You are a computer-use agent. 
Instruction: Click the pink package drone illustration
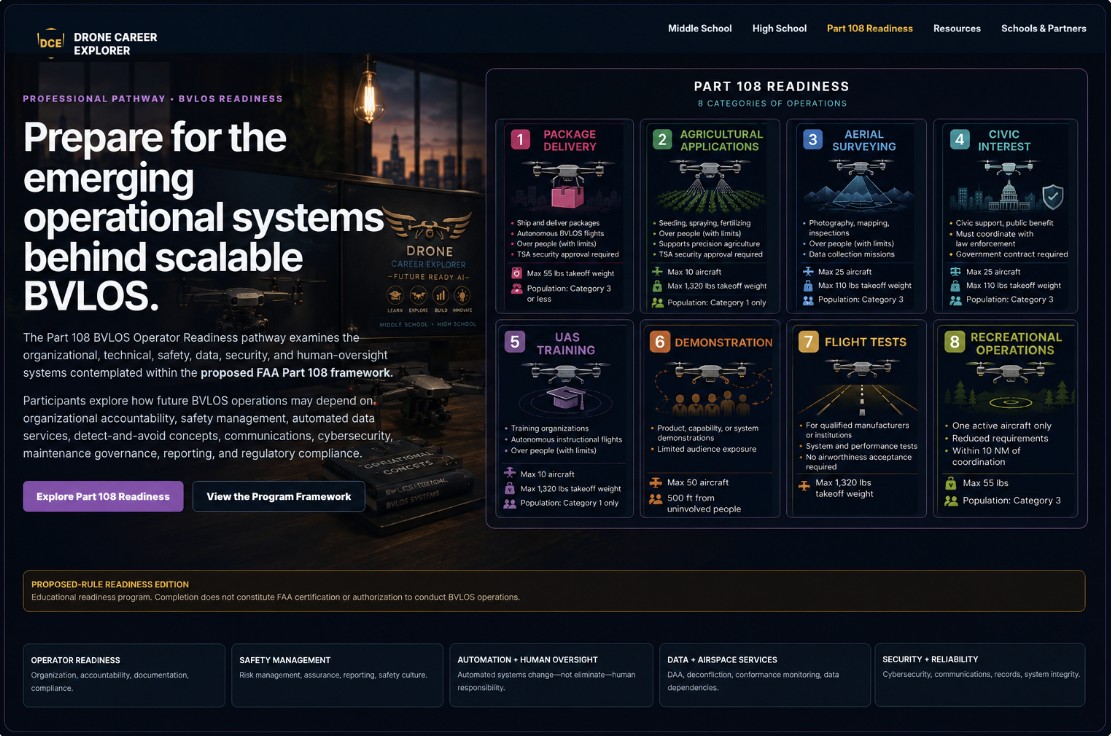click(567, 184)
